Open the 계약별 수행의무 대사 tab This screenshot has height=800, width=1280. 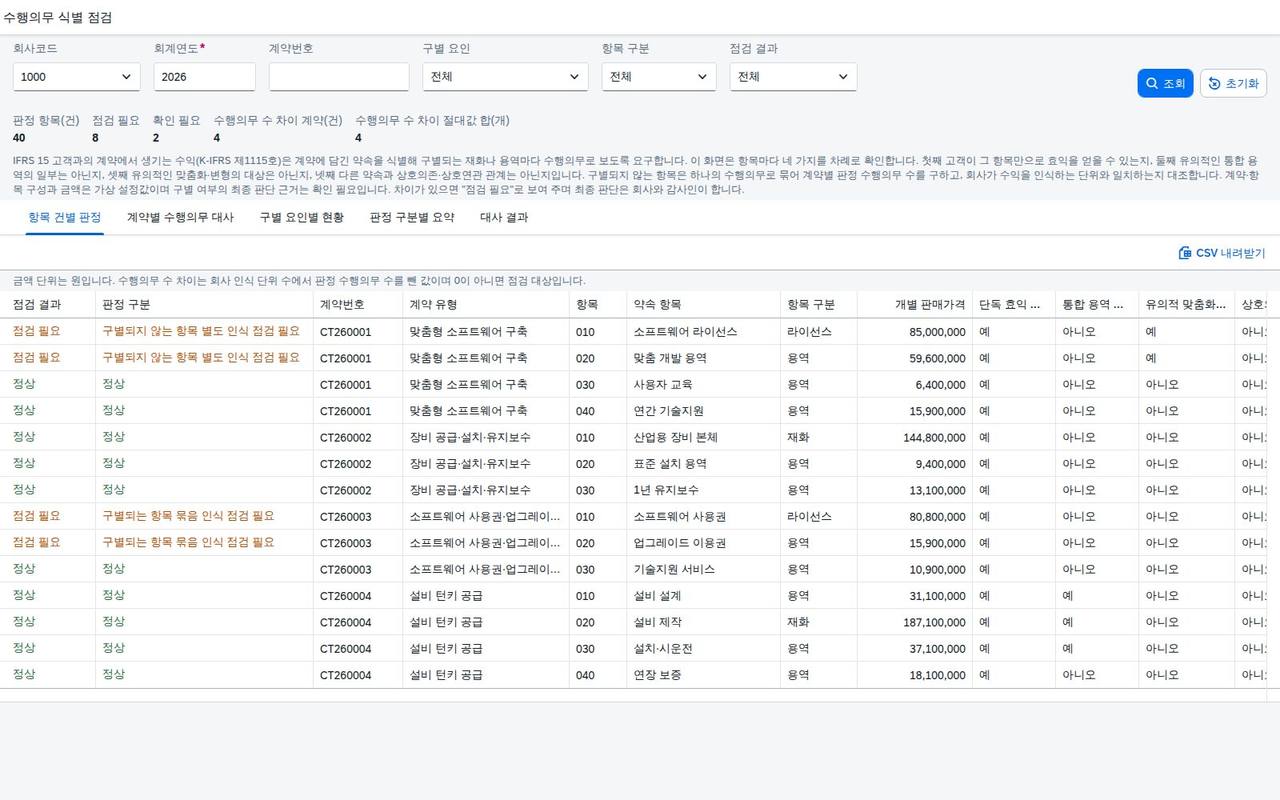coord(180,217)
